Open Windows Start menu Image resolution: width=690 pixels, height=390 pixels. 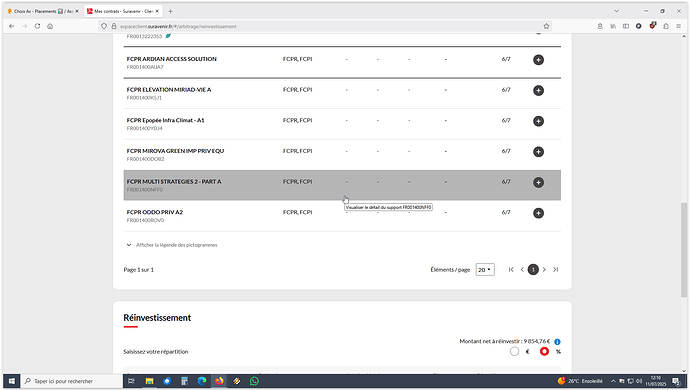[11, 381]
